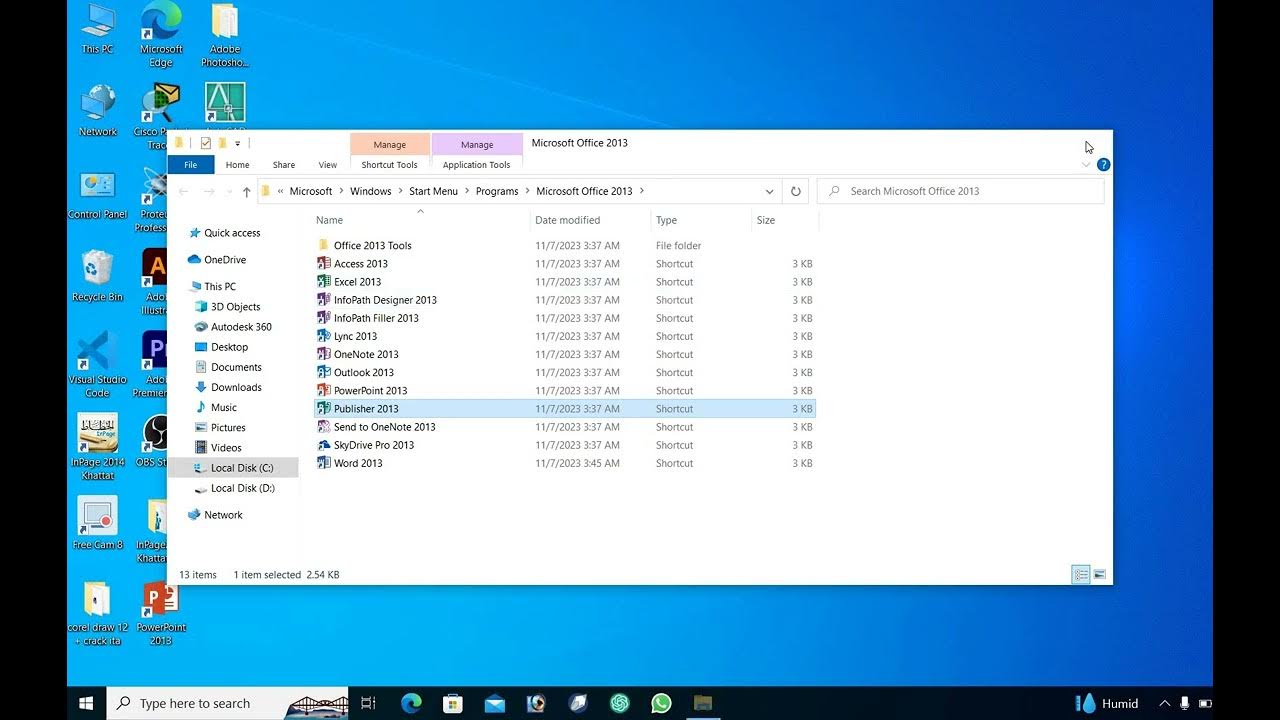Select the InfoPath Designer 2013 icon
The image size is (1280, 720).
pos(323,300)
